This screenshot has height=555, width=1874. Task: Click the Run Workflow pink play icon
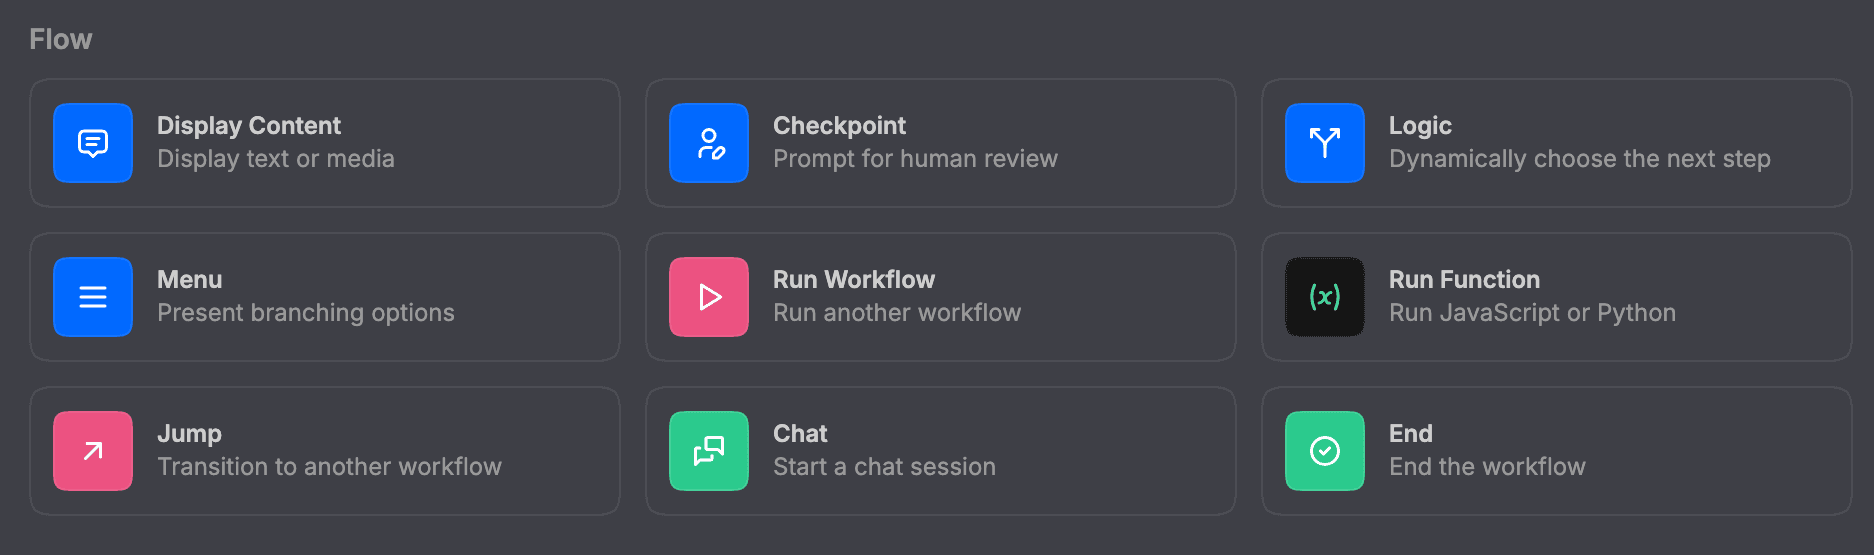click(709, 297)
